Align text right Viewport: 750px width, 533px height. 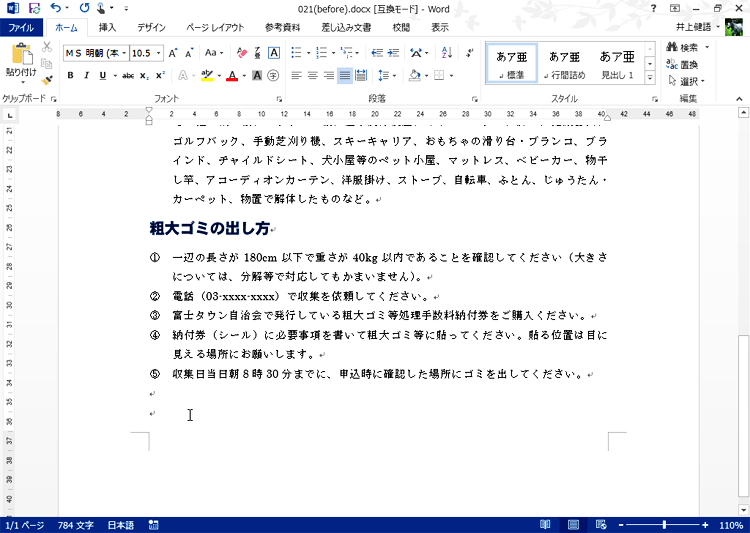(329, 76)
